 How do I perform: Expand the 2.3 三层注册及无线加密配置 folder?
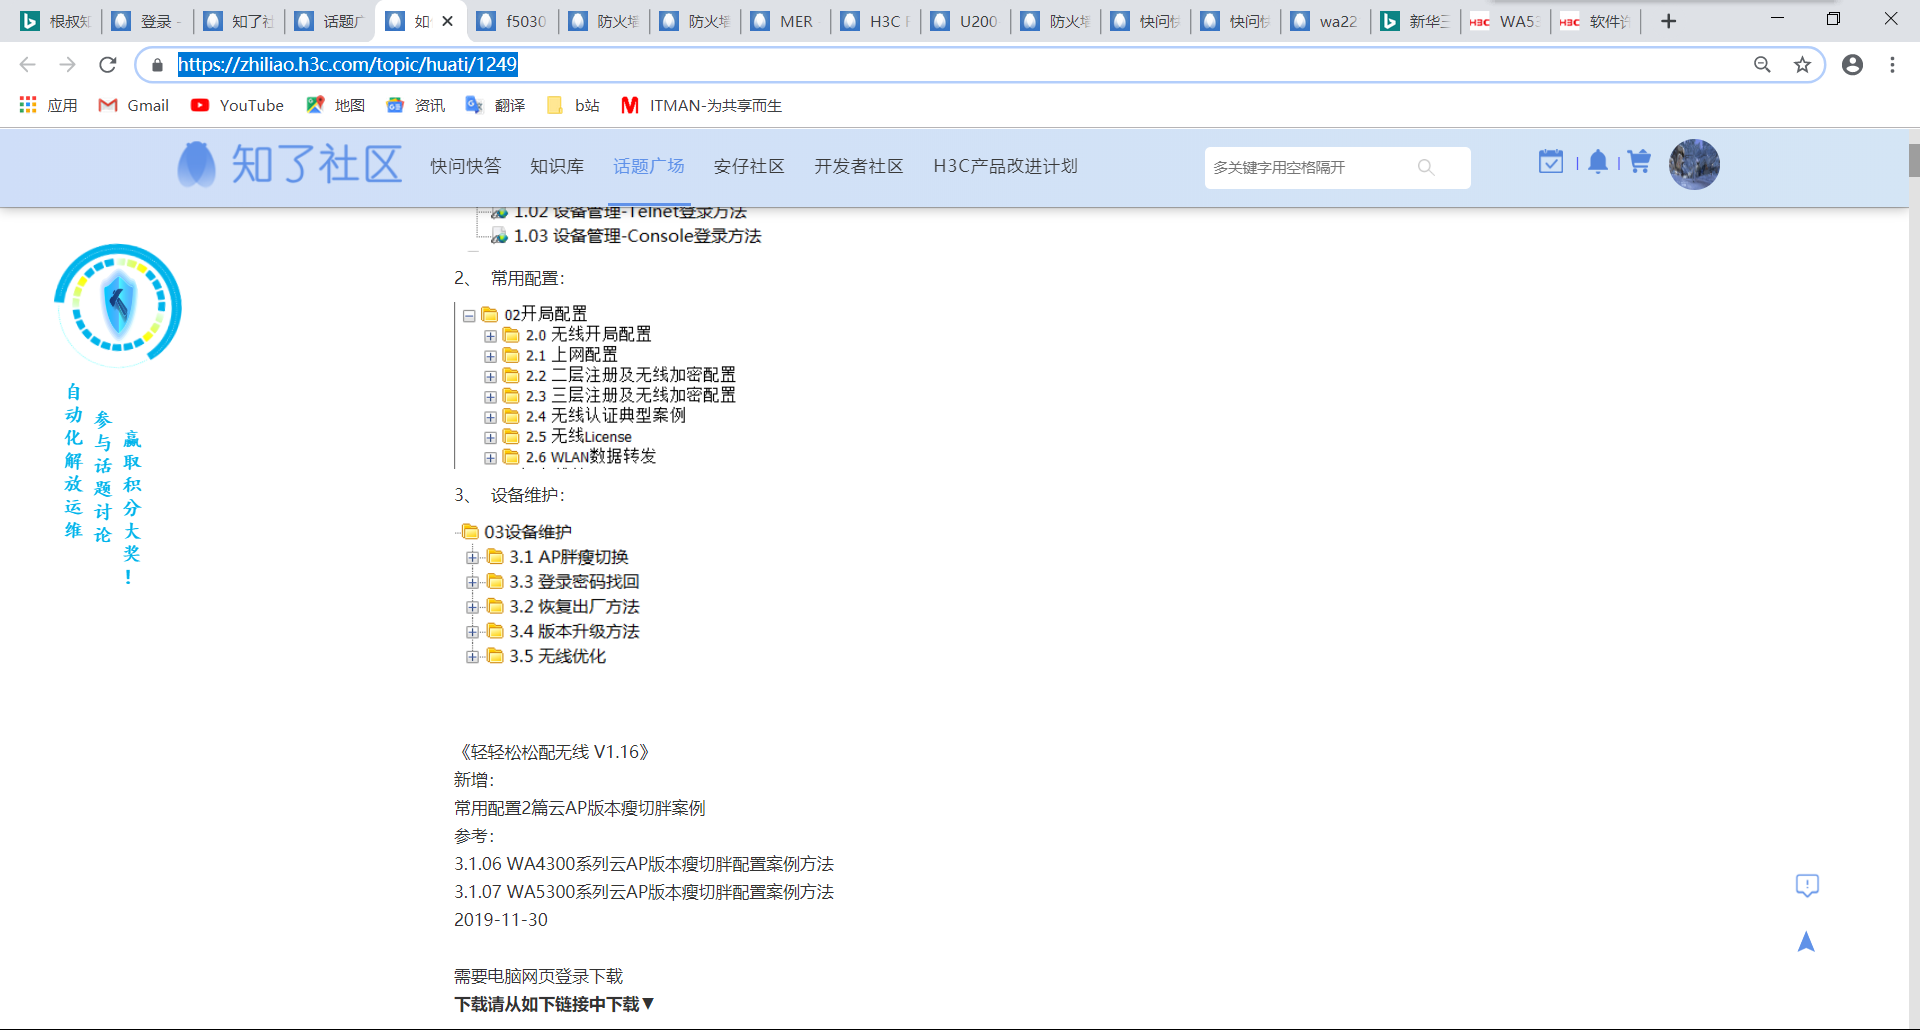[490, 397]
